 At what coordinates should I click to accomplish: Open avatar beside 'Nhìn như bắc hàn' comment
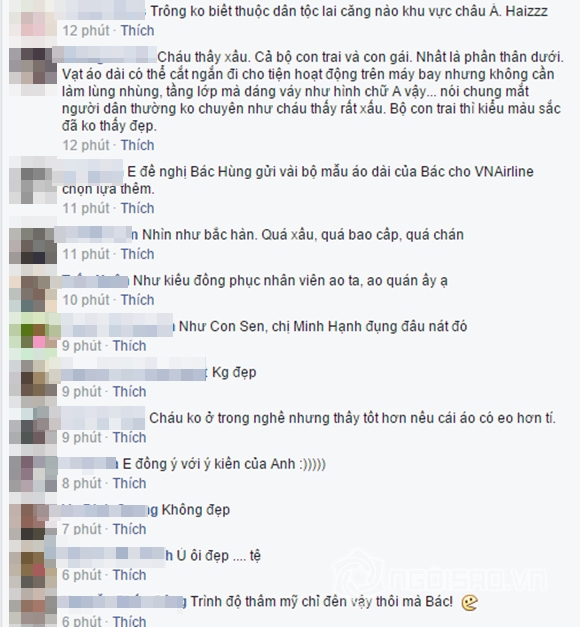click(33, 245)
